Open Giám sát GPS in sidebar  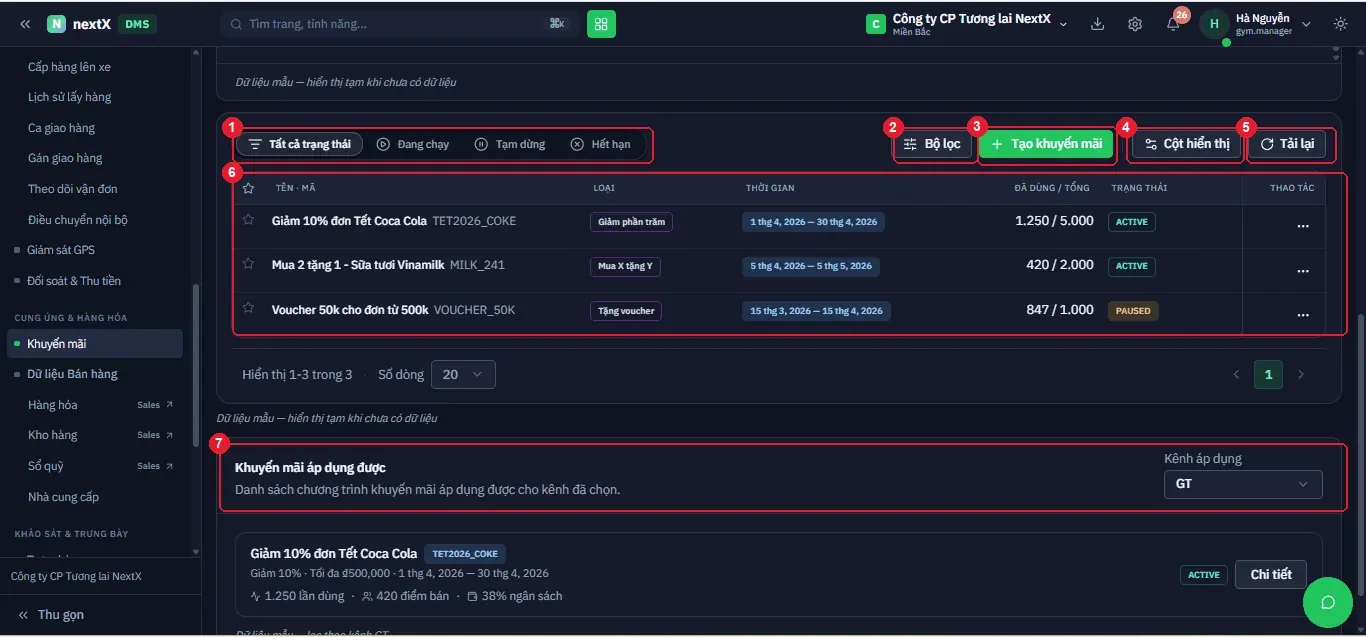point(95,250)
